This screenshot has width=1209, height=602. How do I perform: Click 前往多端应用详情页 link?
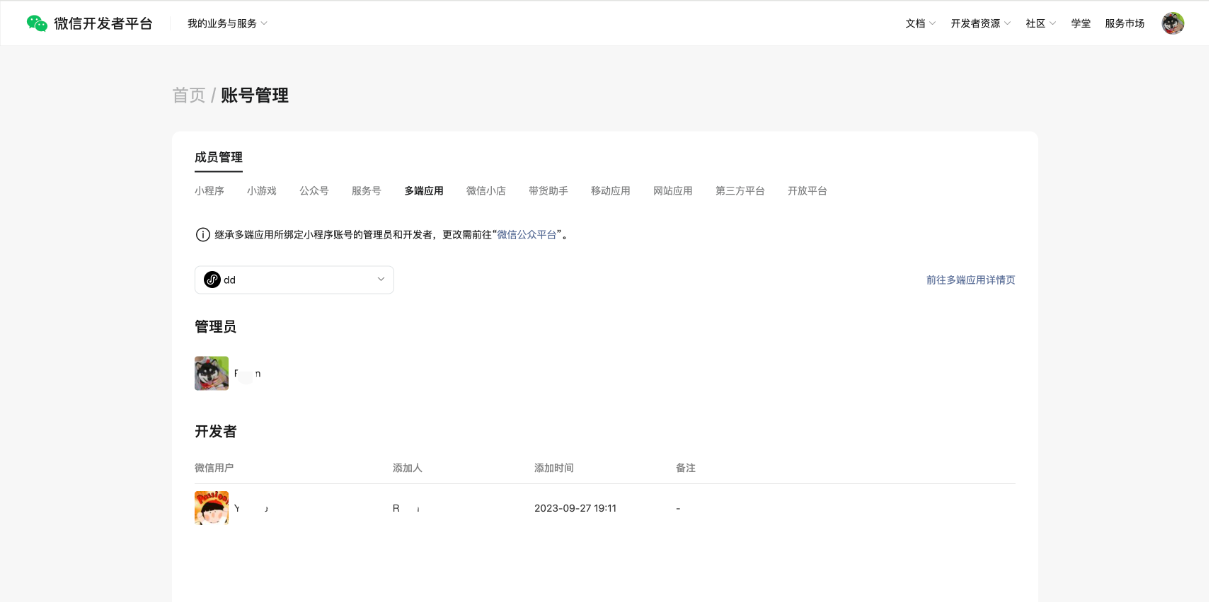click(970, 280)
